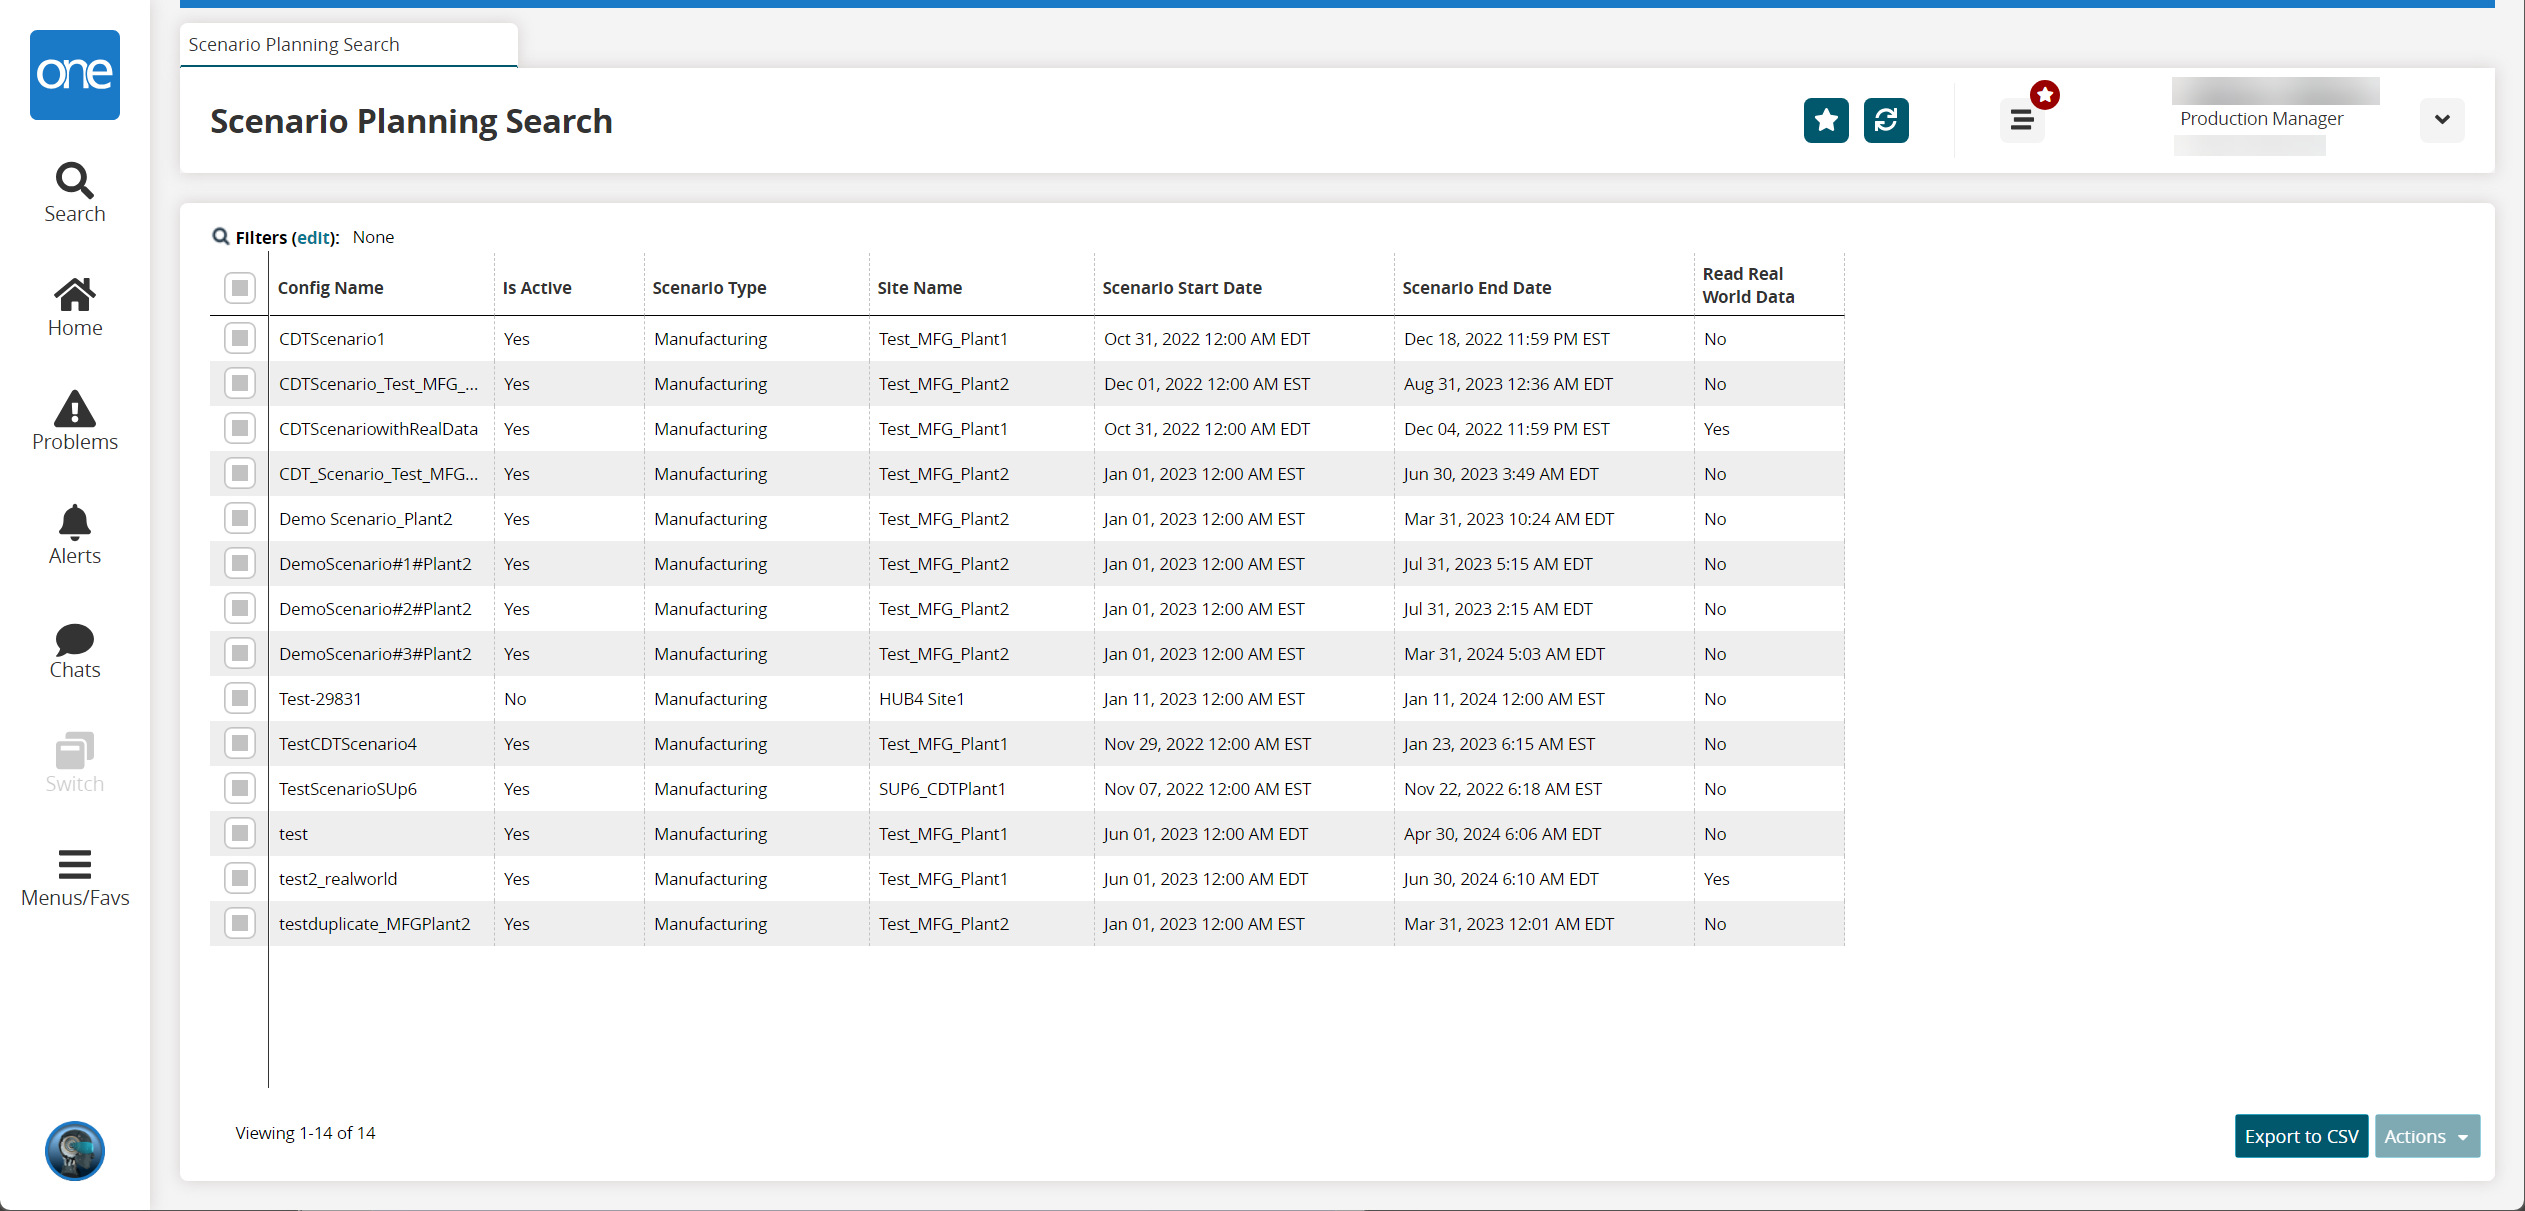Screen dimensions: 2525x1211
Task: Check the test2_realworld row checkbox
Action: coord(240,878)
